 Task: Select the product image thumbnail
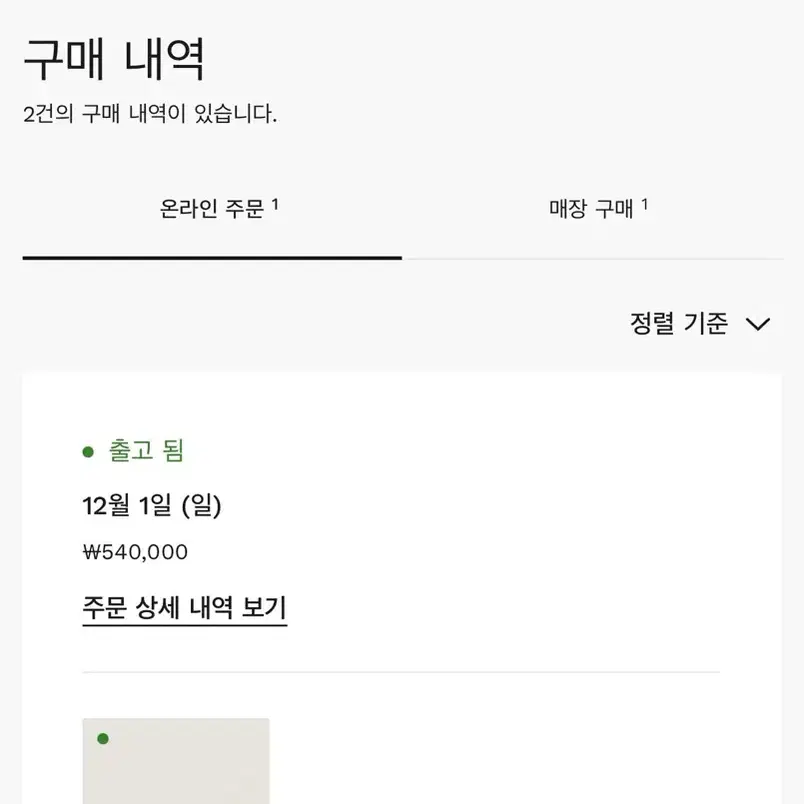point(176,761)
